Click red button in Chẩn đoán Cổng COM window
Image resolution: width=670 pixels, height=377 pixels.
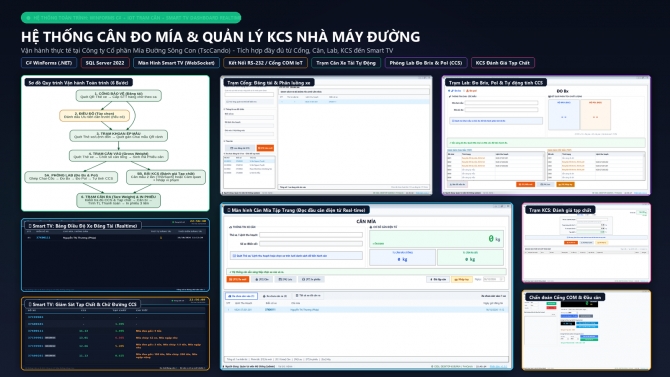point(551,308)
